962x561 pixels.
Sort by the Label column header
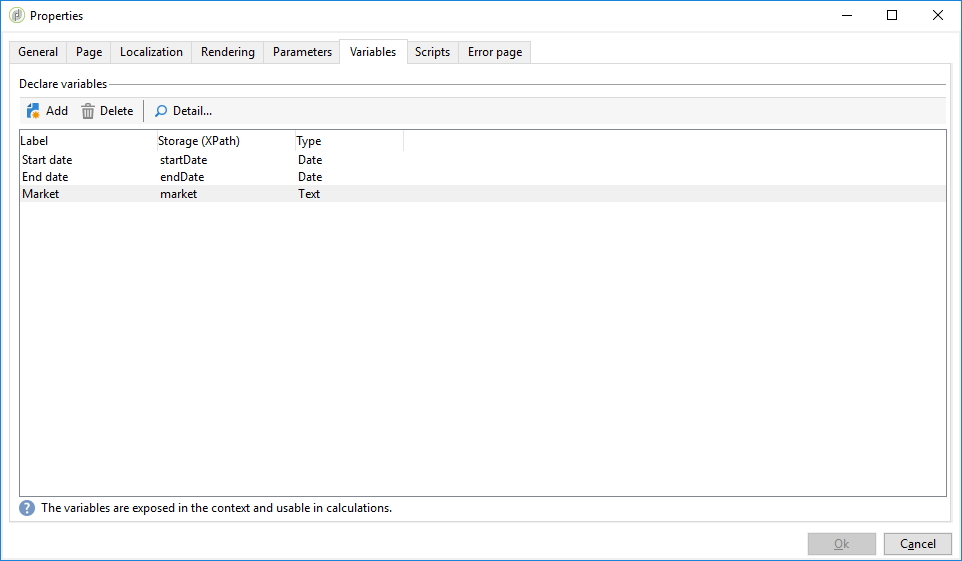pyautogui.click(x=87, y=141)
